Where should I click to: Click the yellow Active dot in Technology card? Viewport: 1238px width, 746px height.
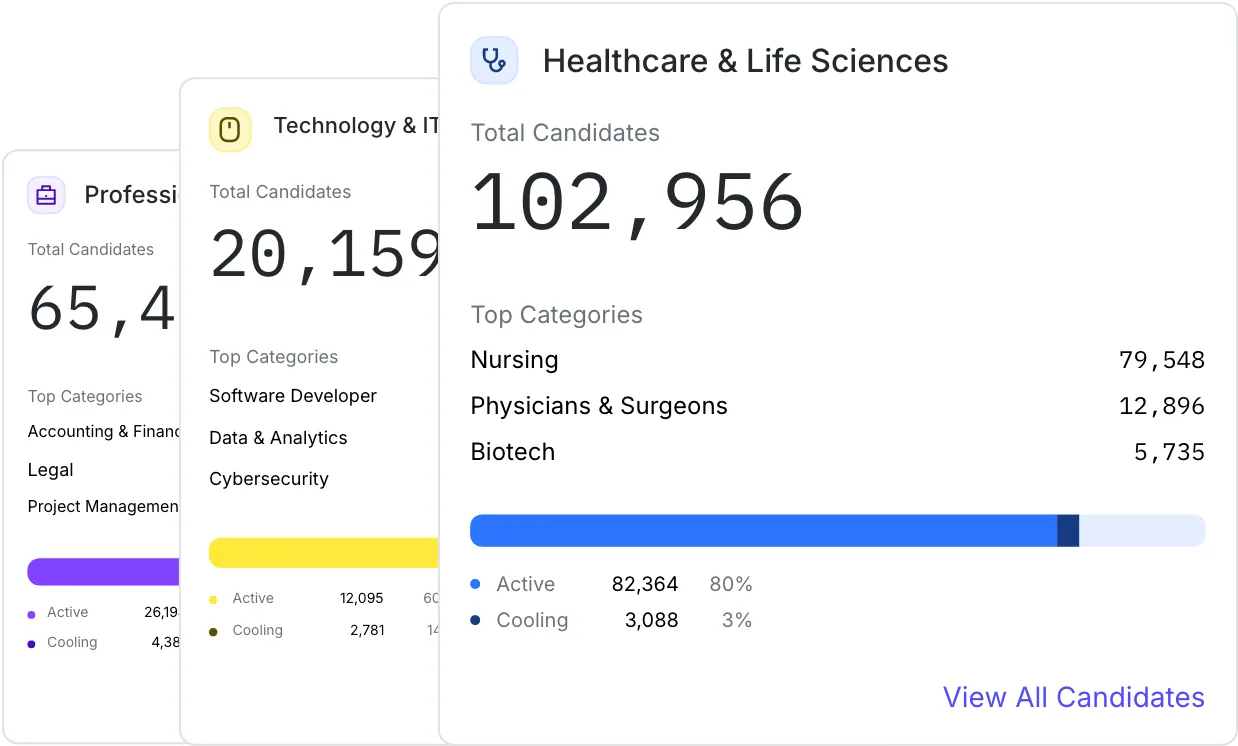coord(213,600)
